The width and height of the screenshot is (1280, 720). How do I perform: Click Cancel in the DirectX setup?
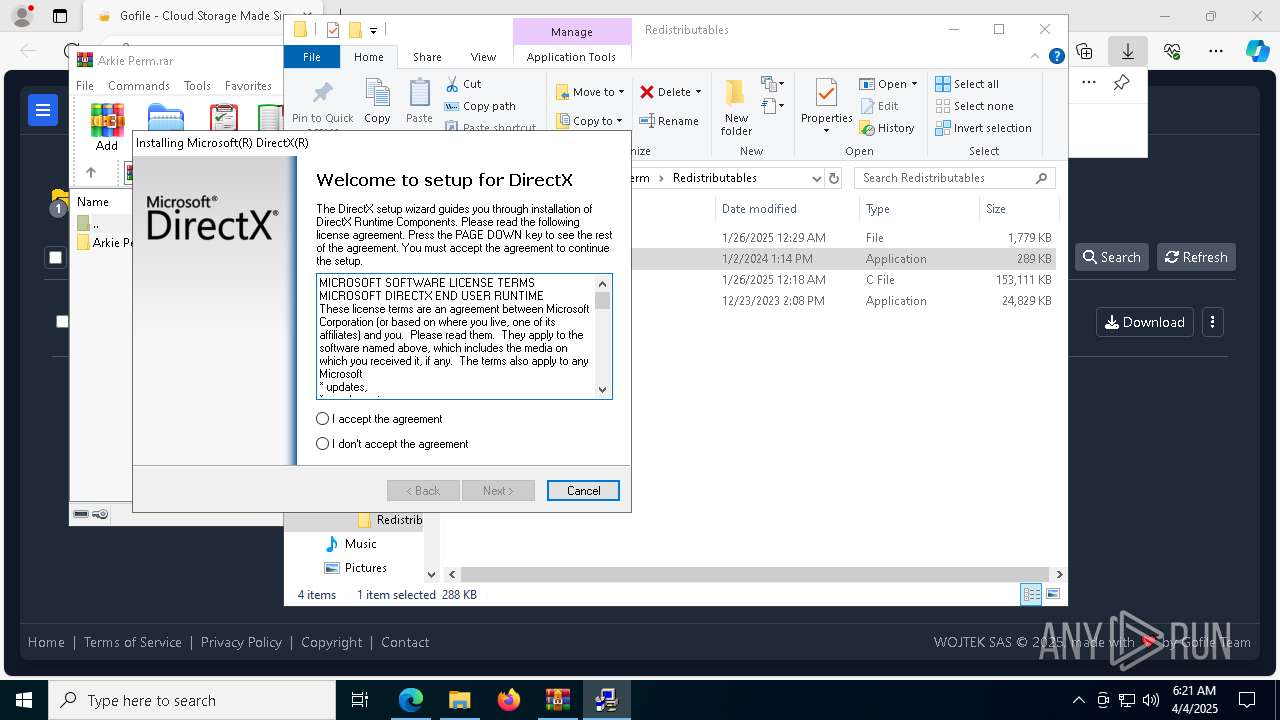(583, 491)
